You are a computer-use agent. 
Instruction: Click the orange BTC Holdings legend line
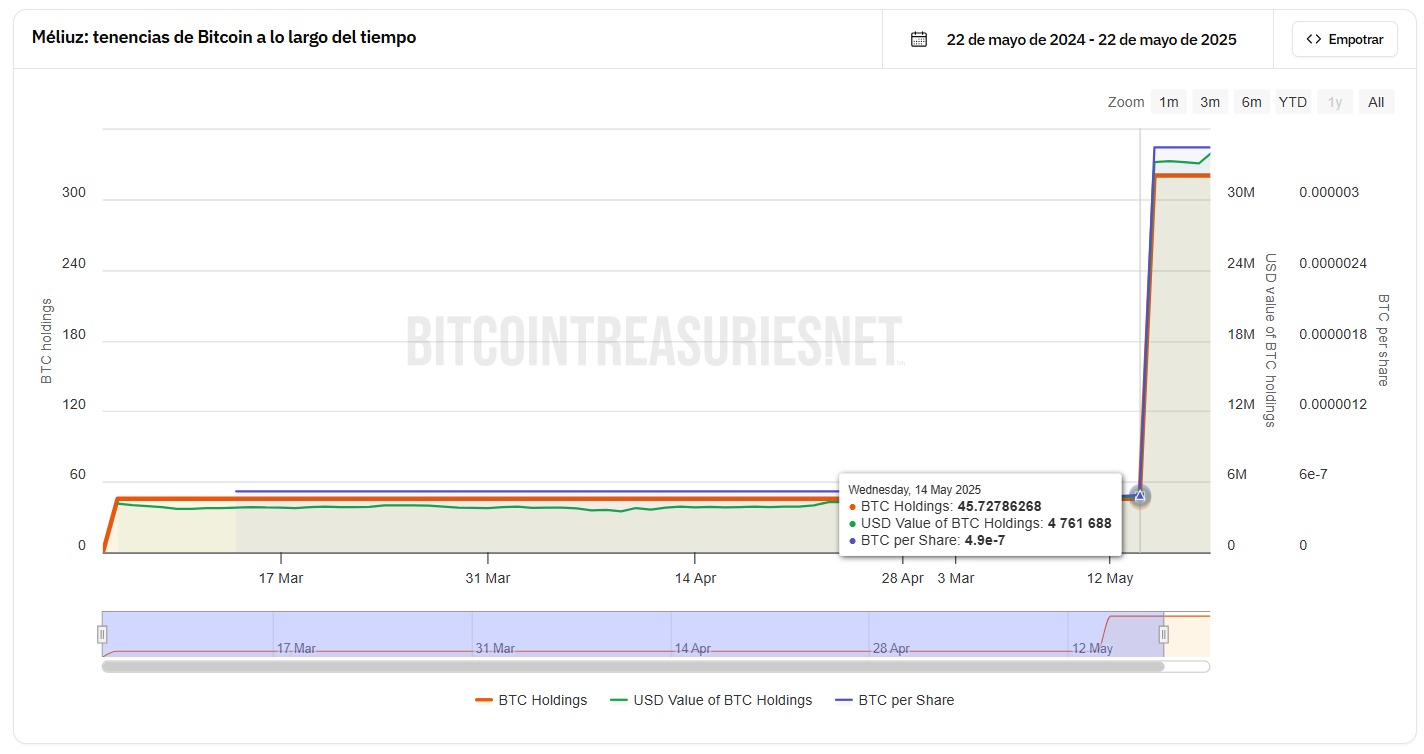coord(484,700)
